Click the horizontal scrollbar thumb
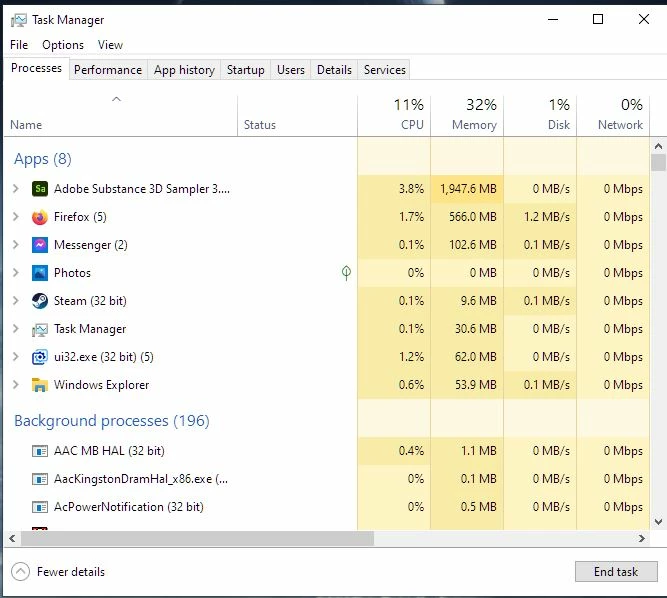667x598 pixels. 197,538
